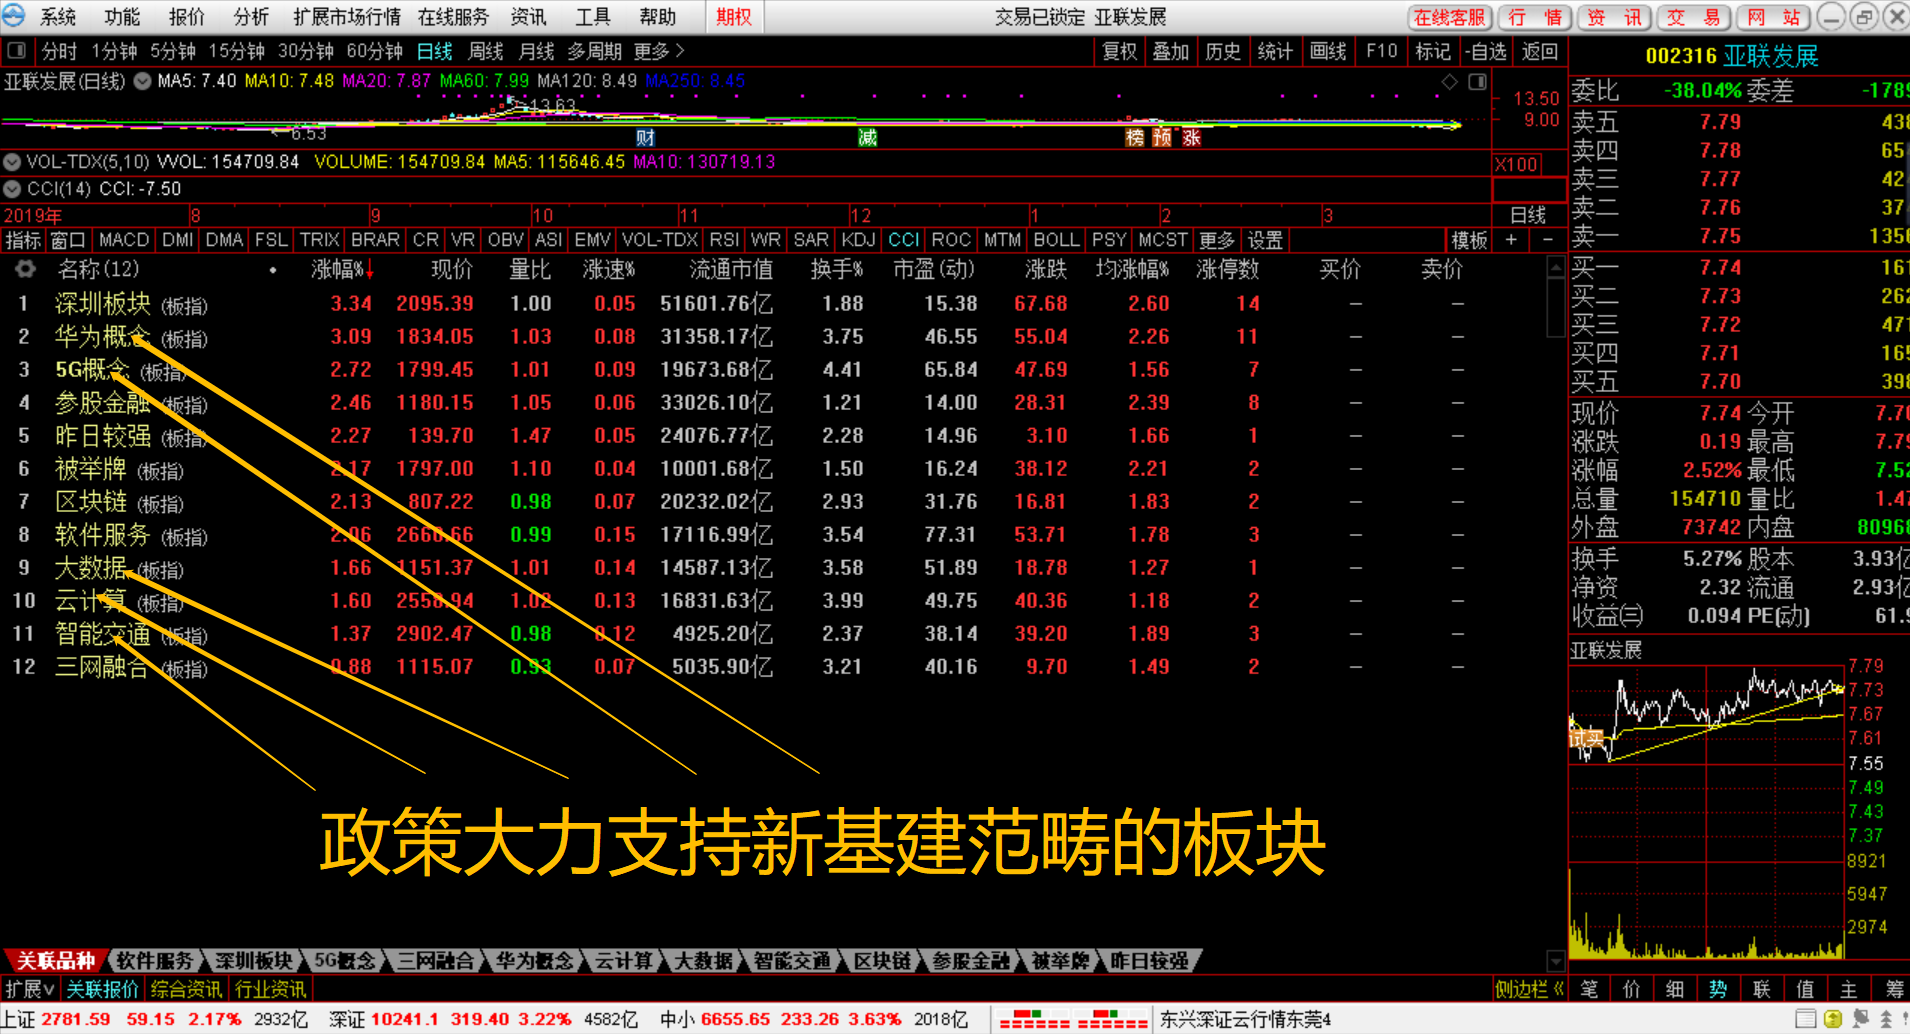Click the 期权 button
This screenshot has height=1034, width=1910.
[x=734, y=17]
